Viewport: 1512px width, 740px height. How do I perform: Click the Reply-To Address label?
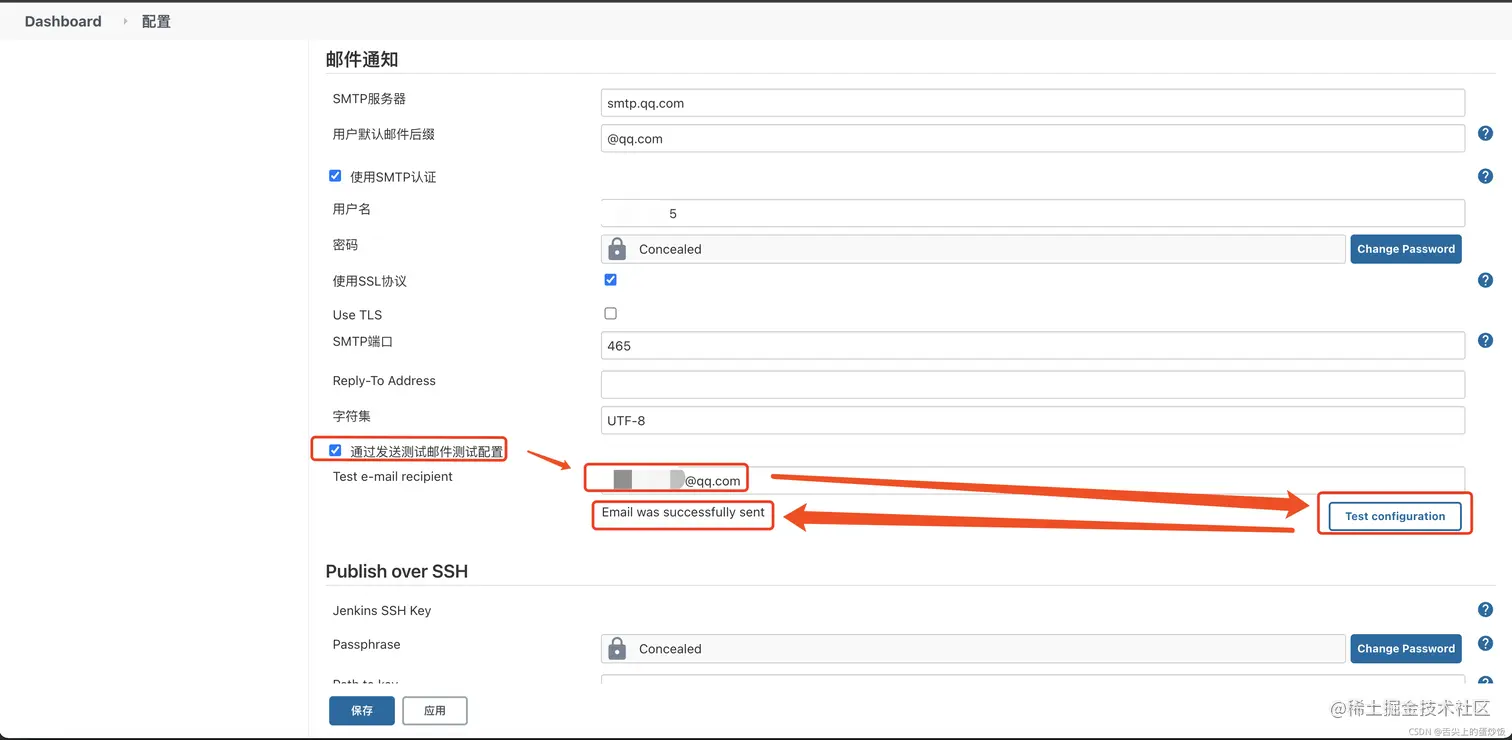click(384, 380)
